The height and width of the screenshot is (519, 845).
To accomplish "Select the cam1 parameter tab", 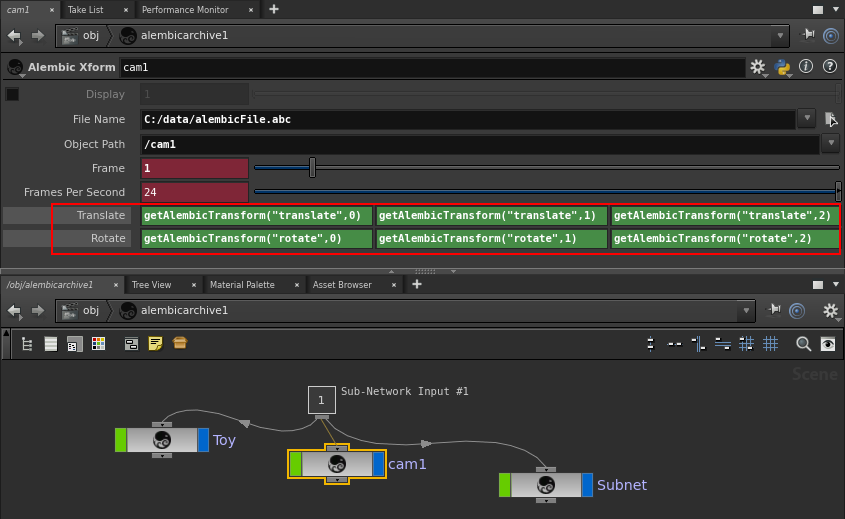I will 18,10.
